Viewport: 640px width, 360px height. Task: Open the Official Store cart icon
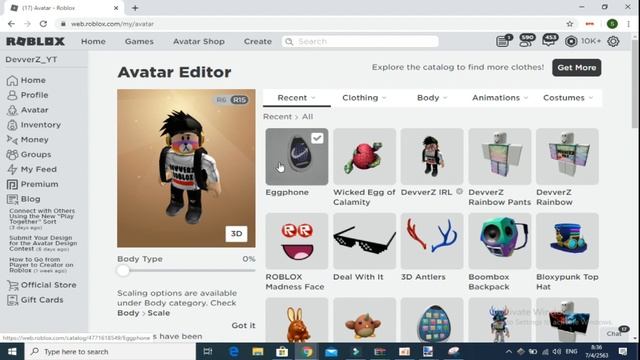pyautogui.click(x=13, y=285)
